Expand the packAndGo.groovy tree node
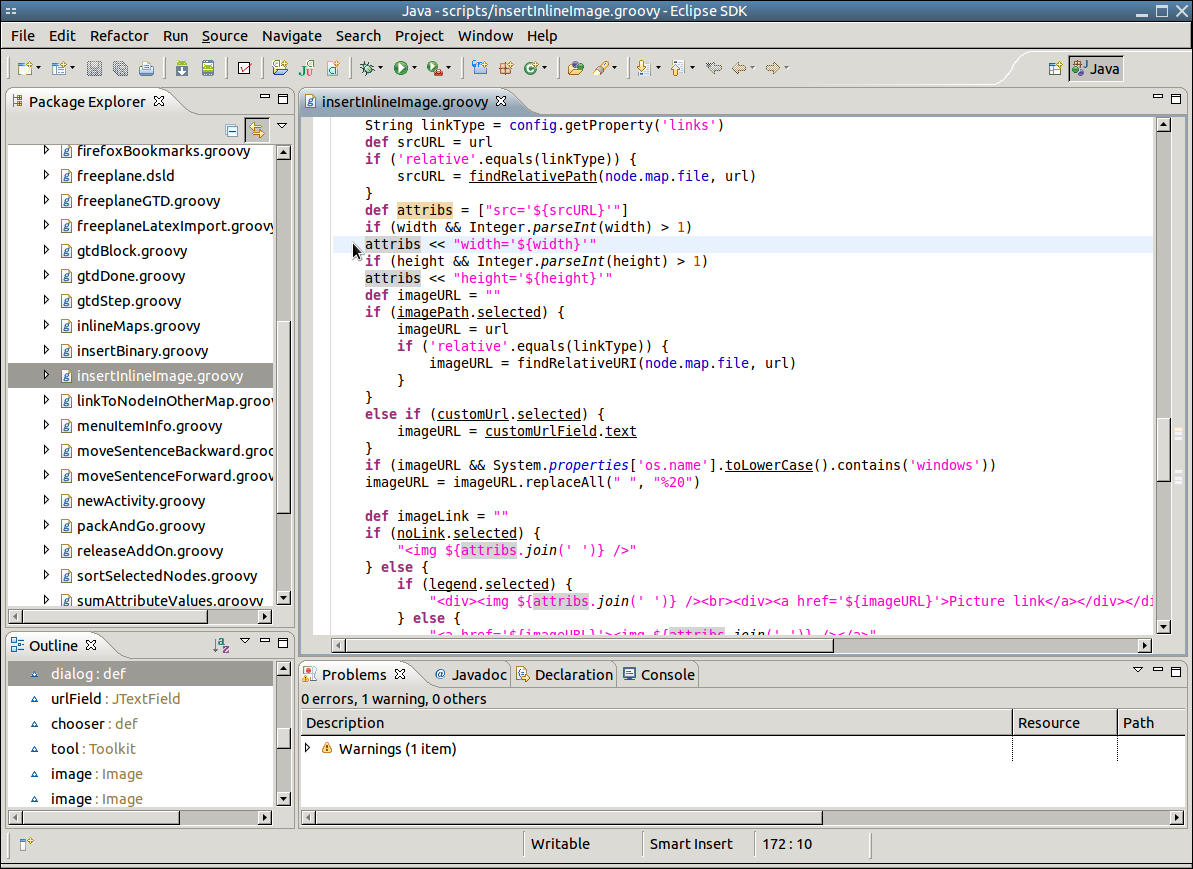The image size is (1193, 869). [x=46, y=525]
